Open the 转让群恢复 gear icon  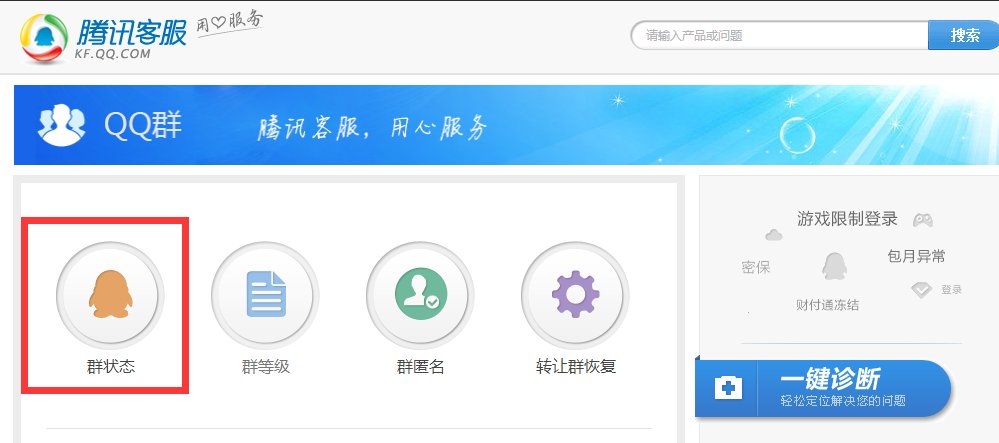[575, 295]
